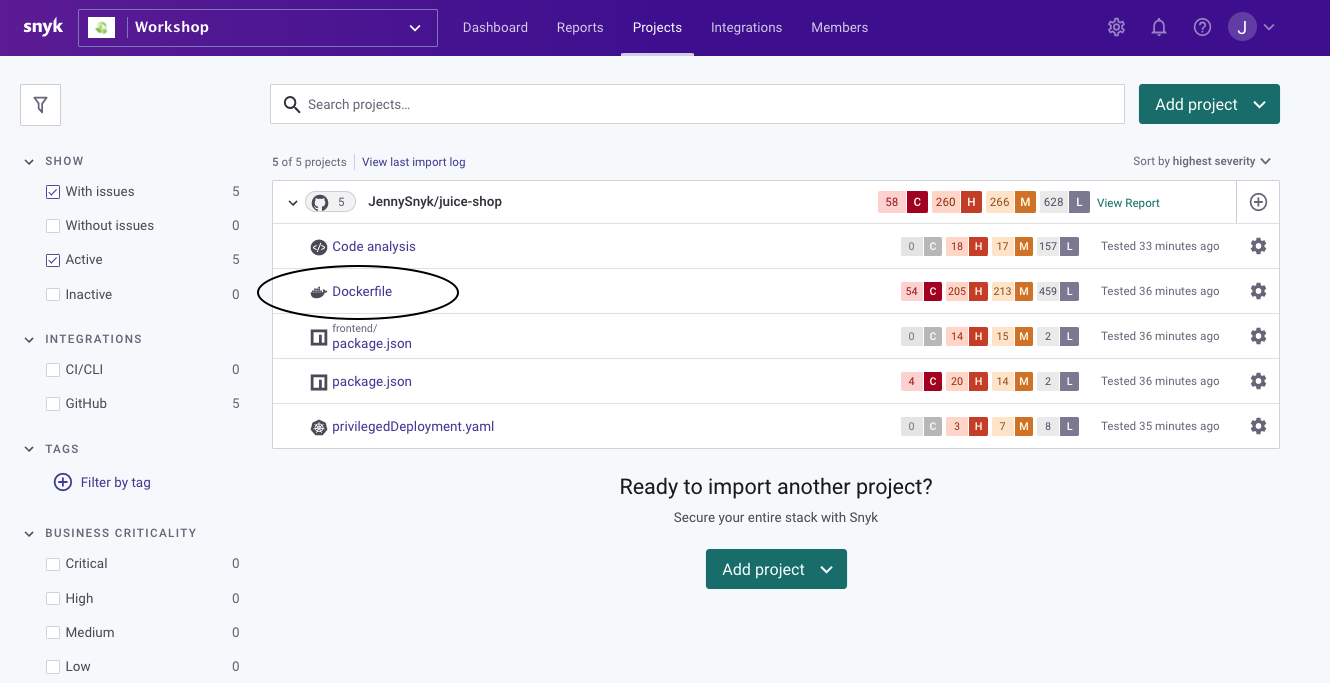Open Sort by highest severity dropdown

(1202, 161)
